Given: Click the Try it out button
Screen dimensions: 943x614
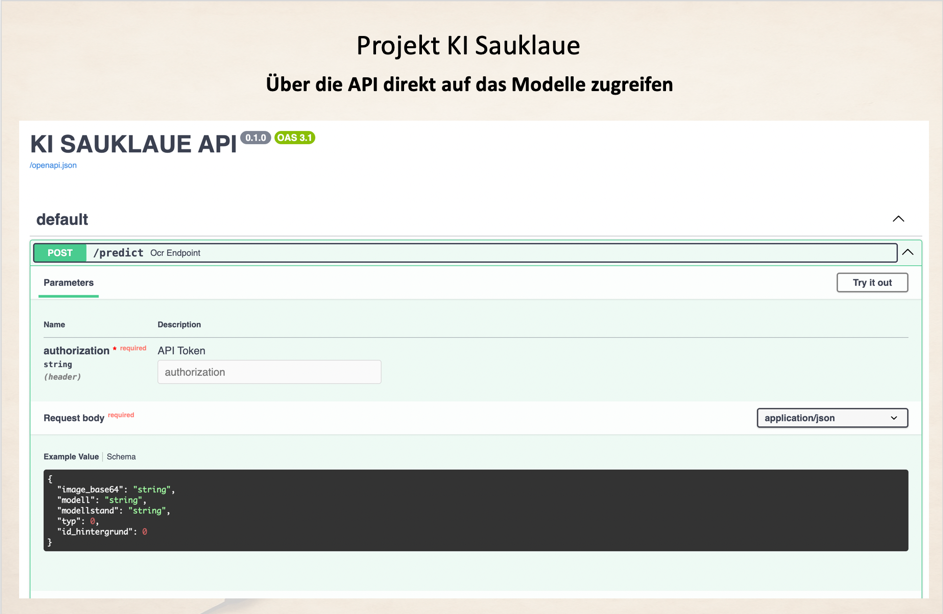Looking at the screenshot, I should (x=872, y=283).
